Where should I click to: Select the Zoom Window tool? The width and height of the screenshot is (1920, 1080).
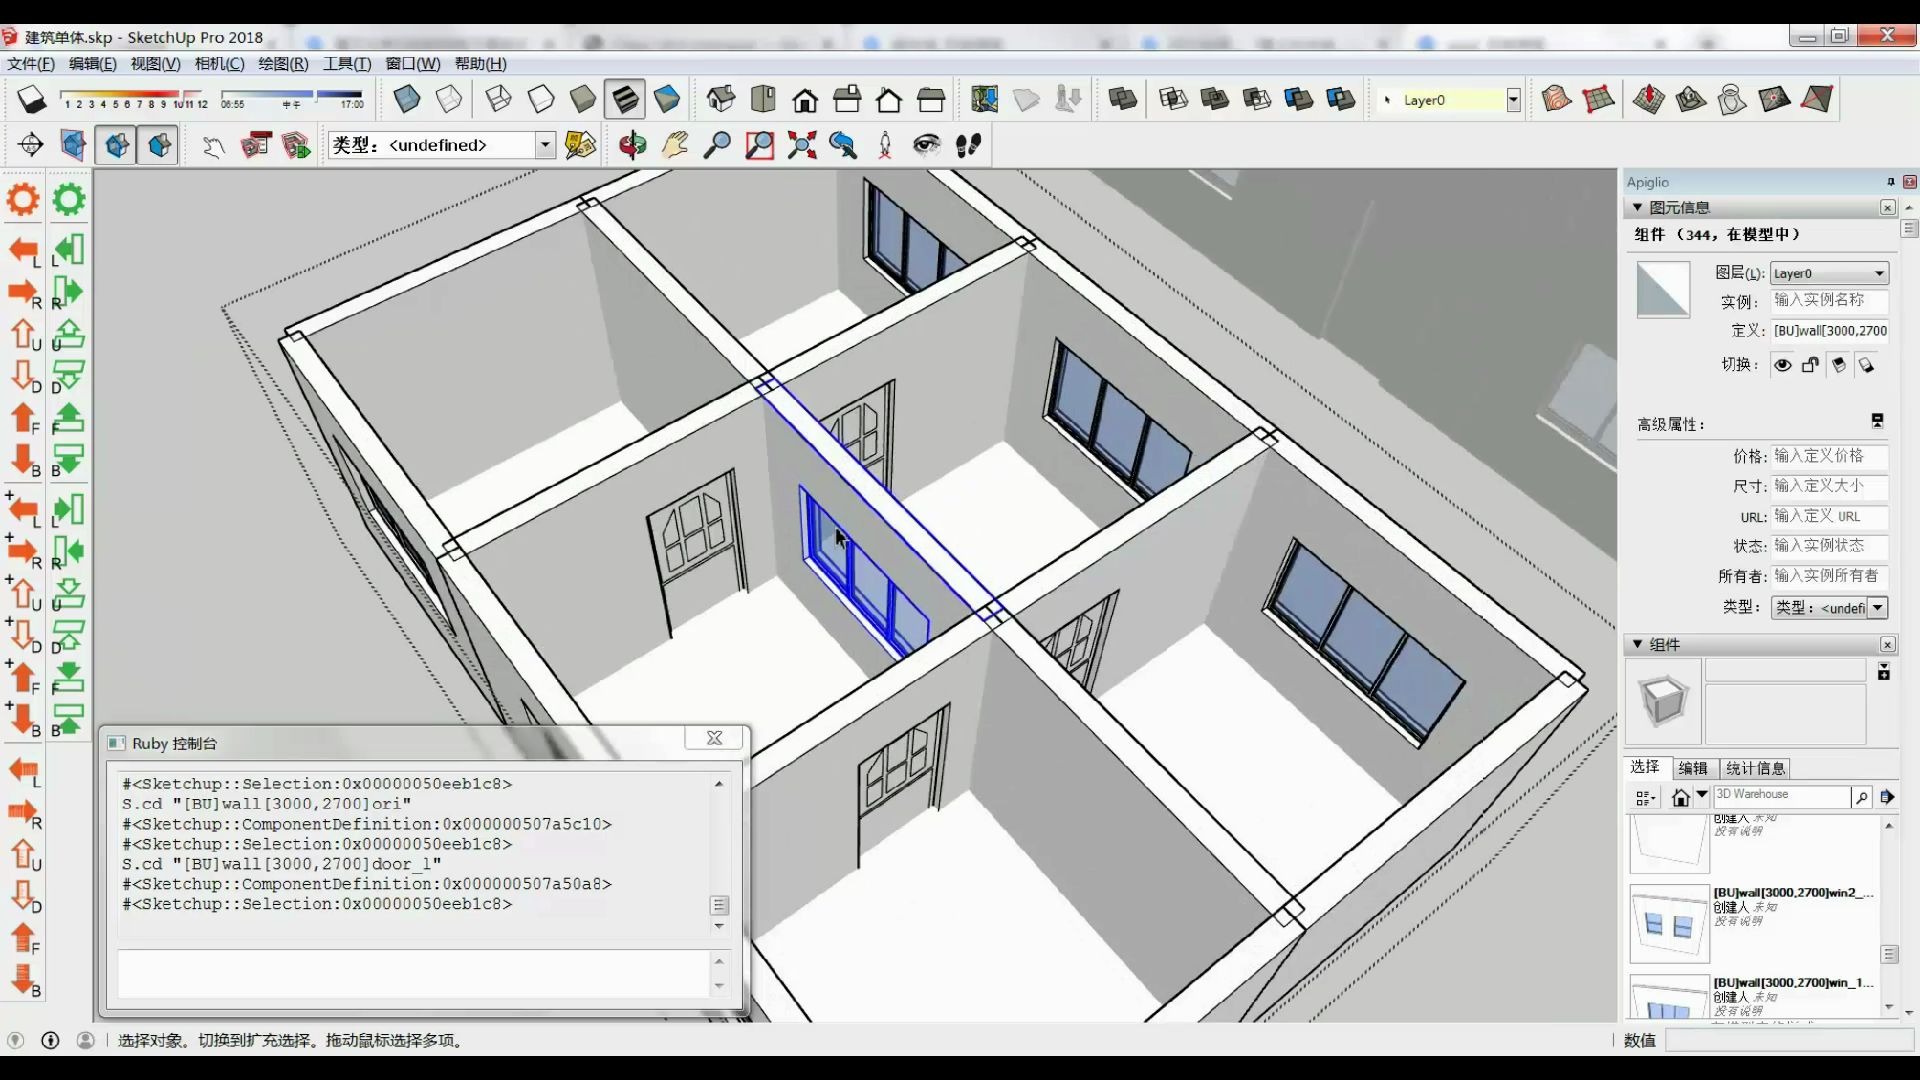[759, 146]
